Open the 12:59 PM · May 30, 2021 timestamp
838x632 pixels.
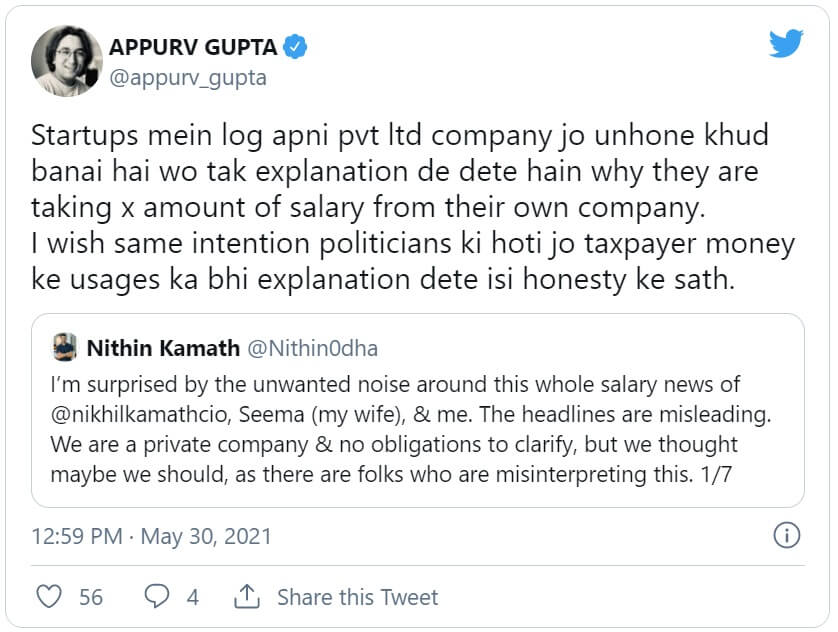point(152,536)
